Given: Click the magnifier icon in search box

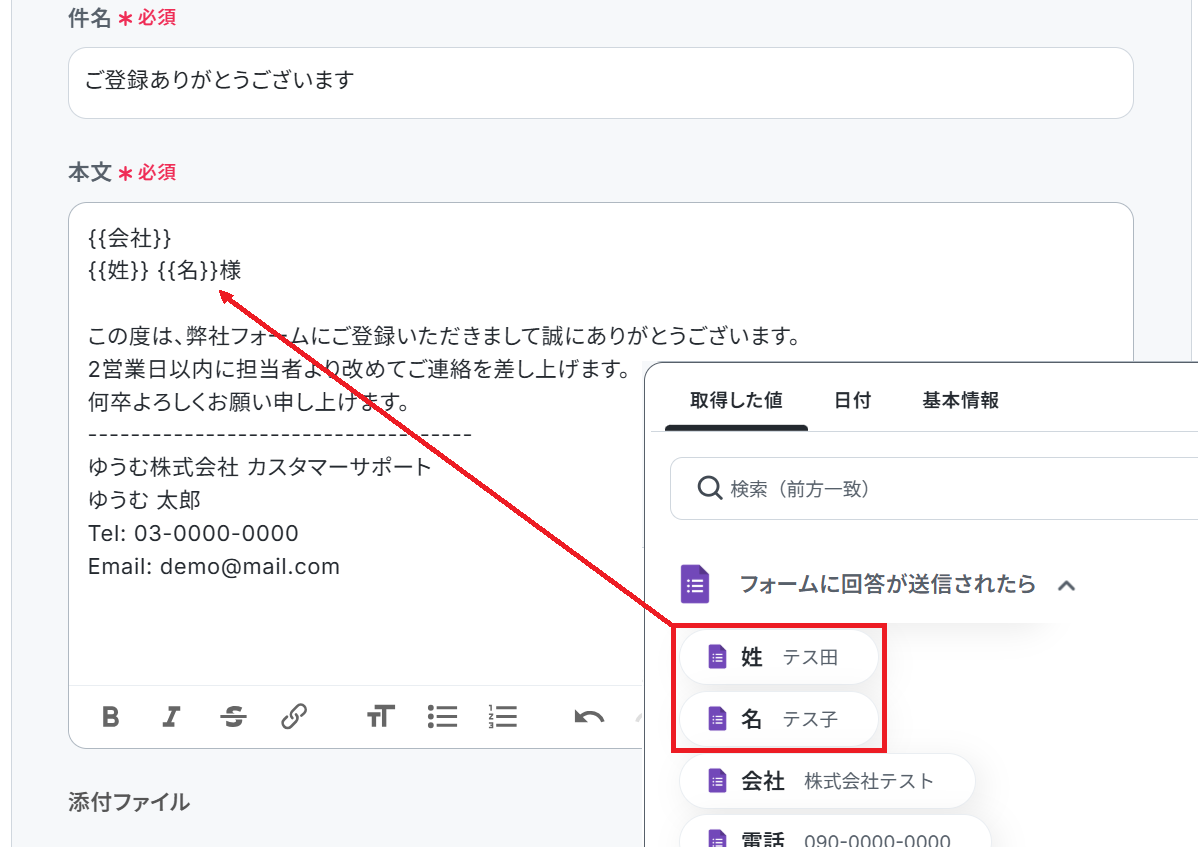Looking at the screenshot, I should click(709, 488).
